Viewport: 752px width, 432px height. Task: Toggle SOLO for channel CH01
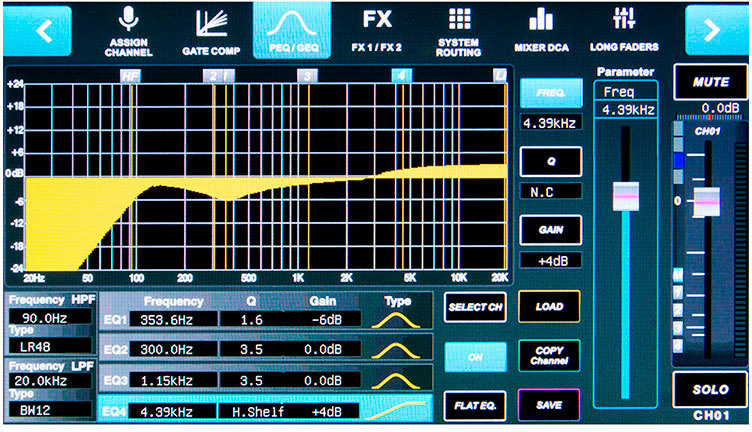point(710,387)
